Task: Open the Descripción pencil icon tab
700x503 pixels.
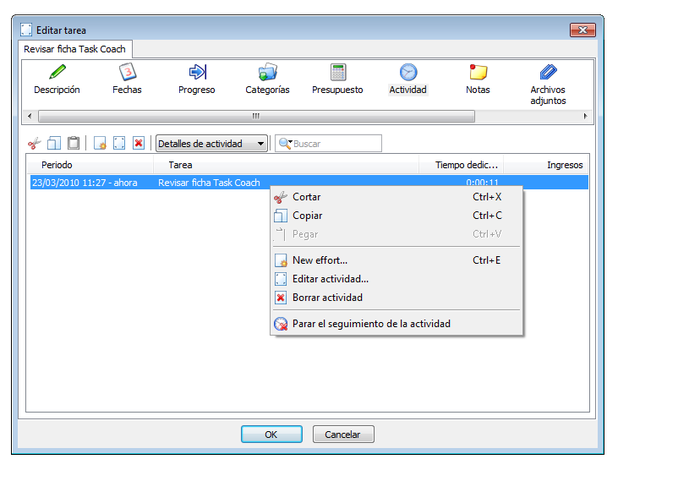Action: point(57,79)
